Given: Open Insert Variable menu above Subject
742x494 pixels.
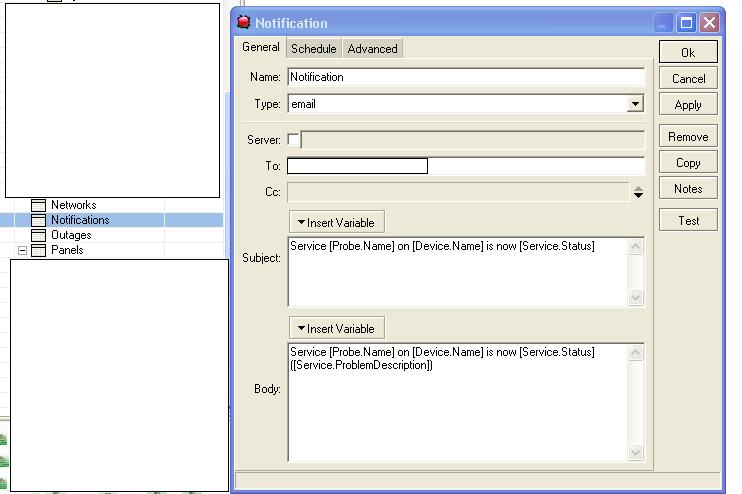Looking at the screenshot, I should tap(336, 222).
